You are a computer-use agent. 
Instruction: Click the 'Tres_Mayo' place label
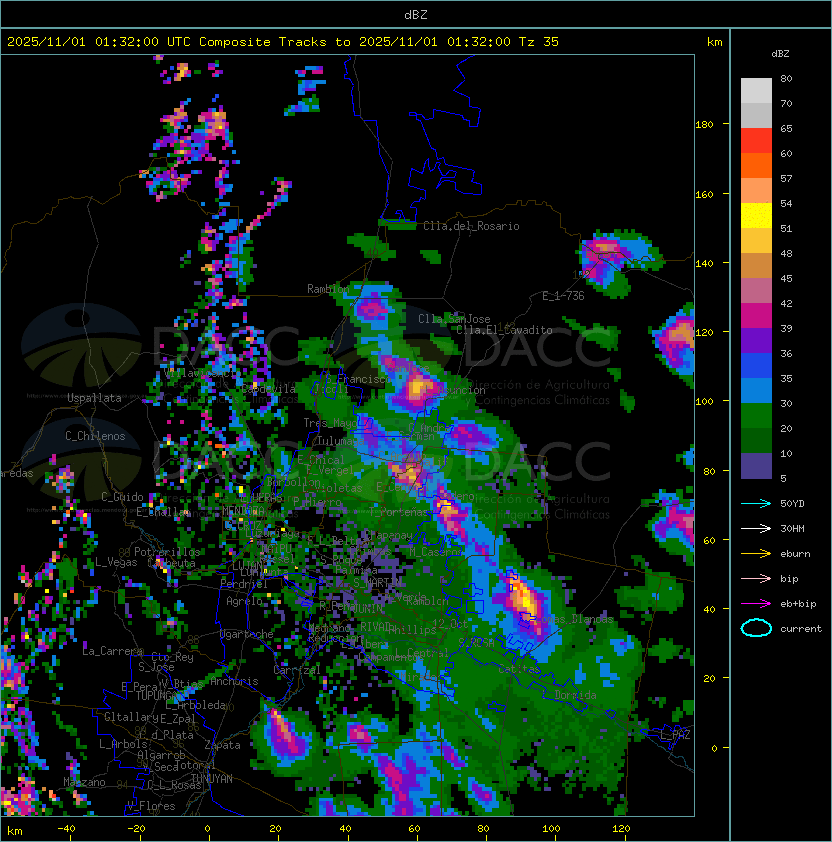click(x=330, y=423)
